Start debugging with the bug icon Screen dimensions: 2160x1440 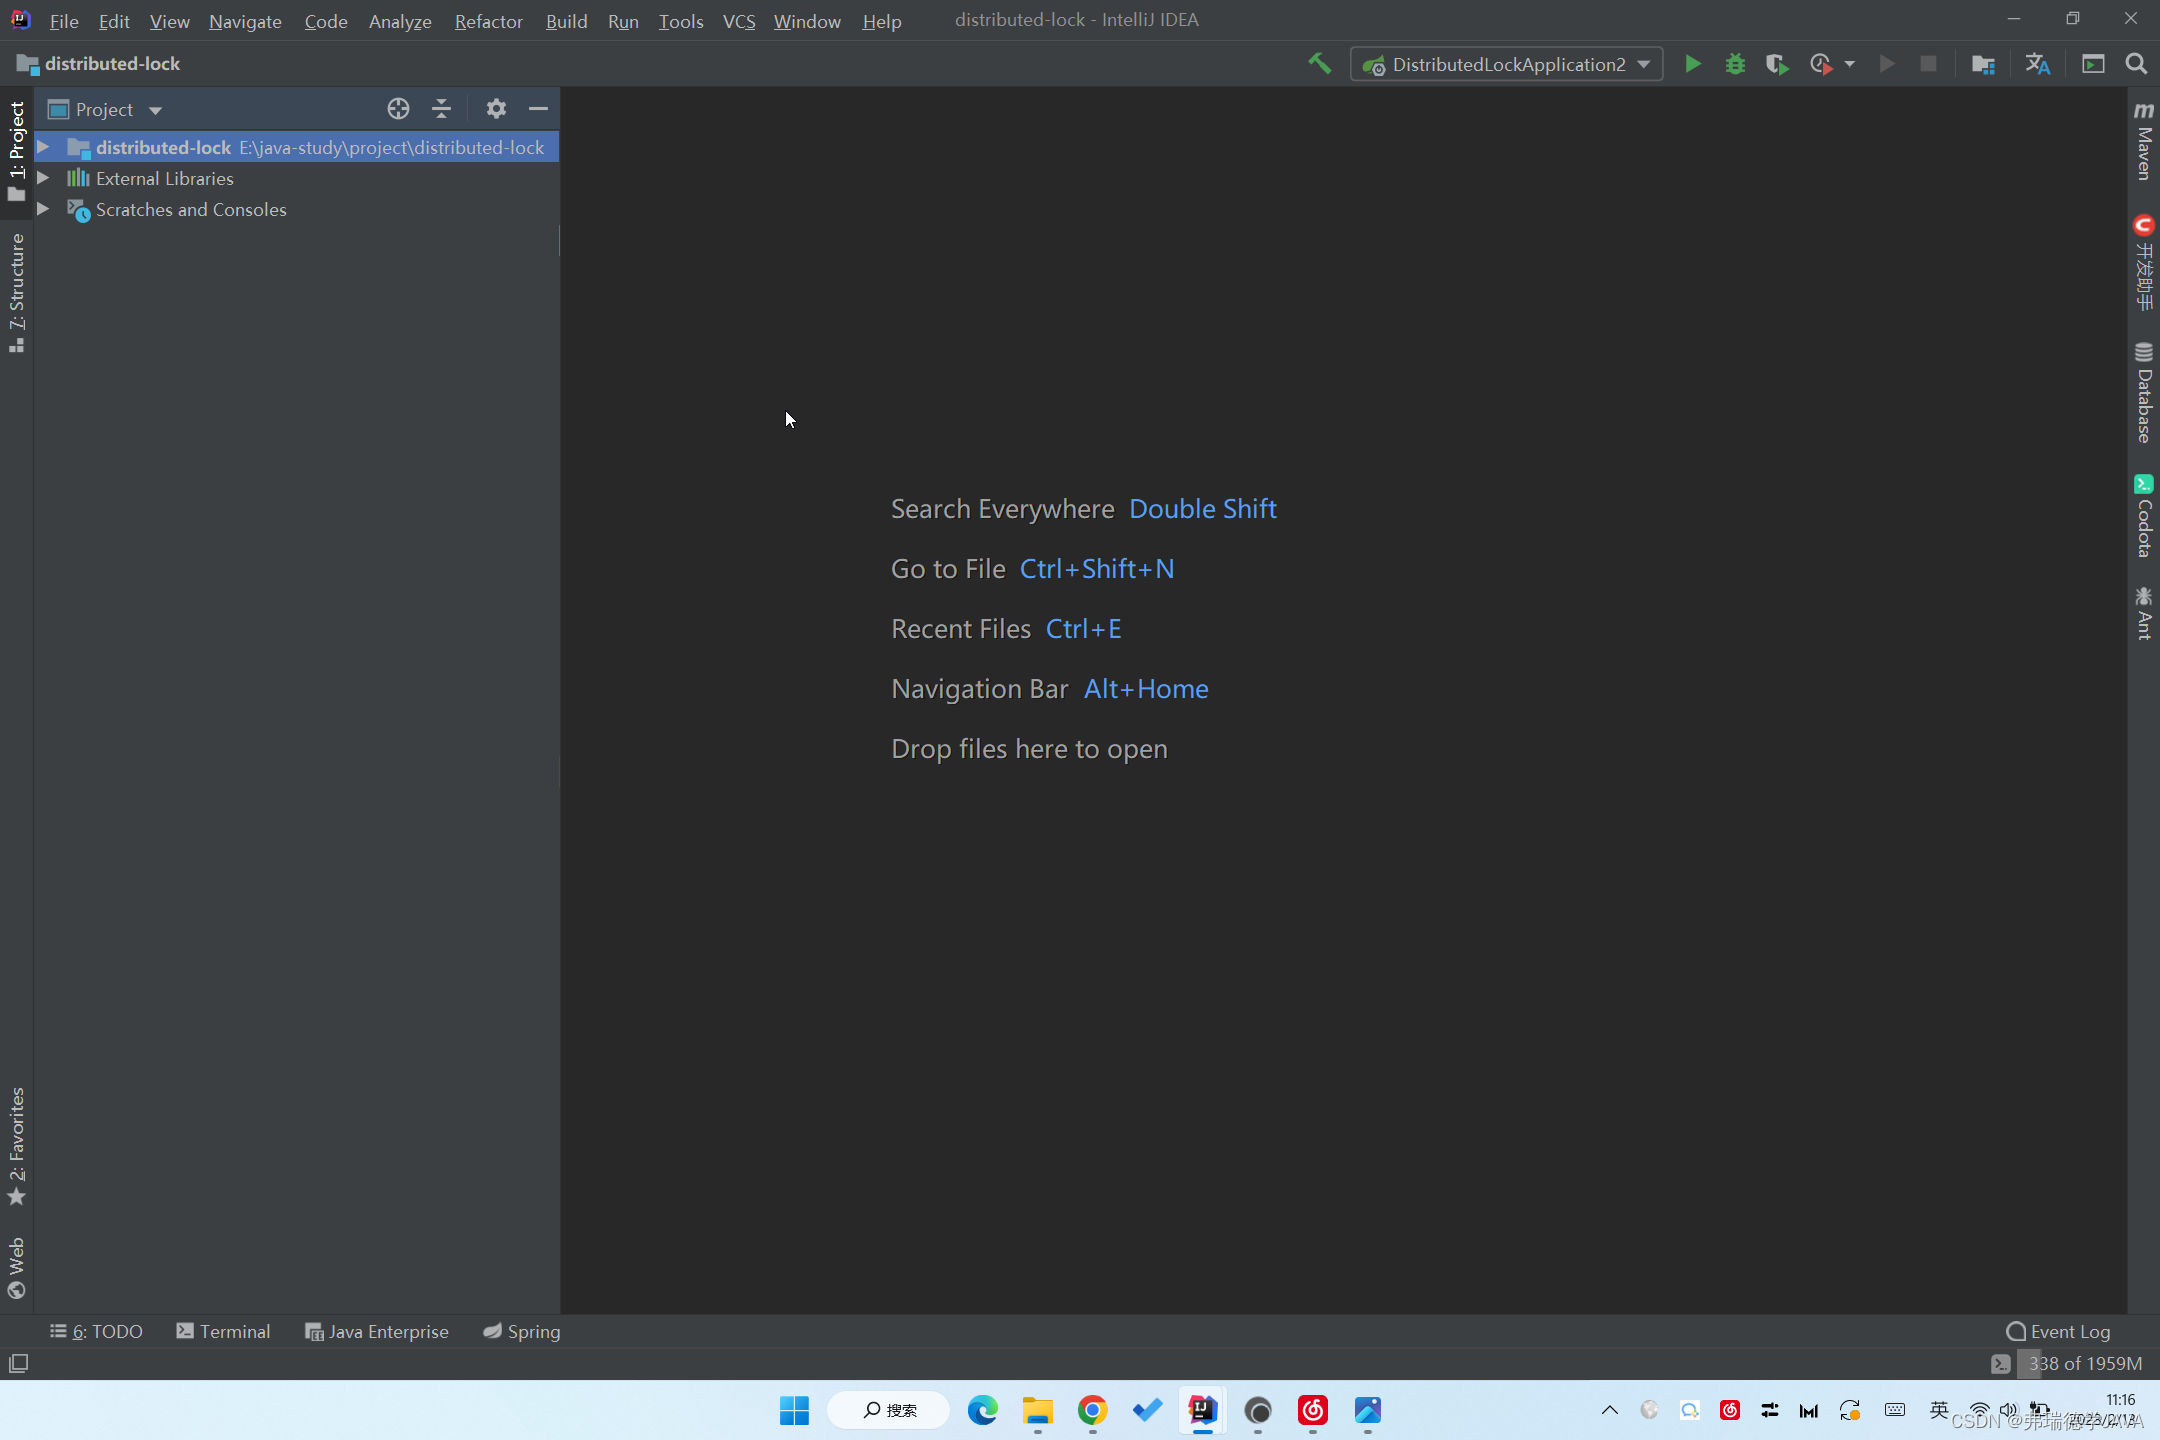point(1735,64)
